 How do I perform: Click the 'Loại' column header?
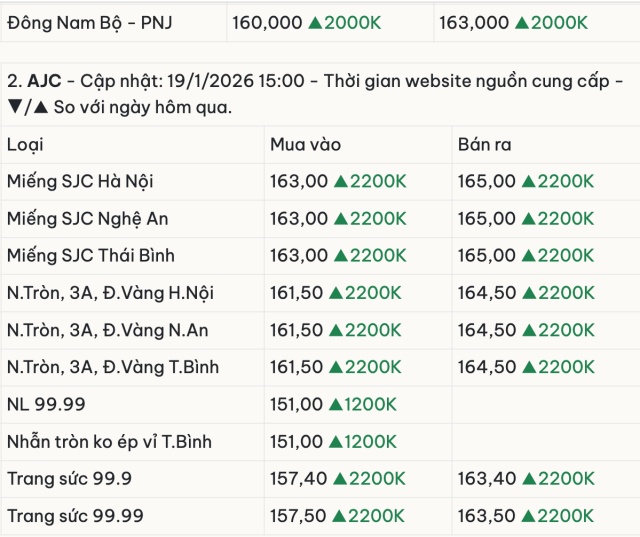[x=25, y=144]
